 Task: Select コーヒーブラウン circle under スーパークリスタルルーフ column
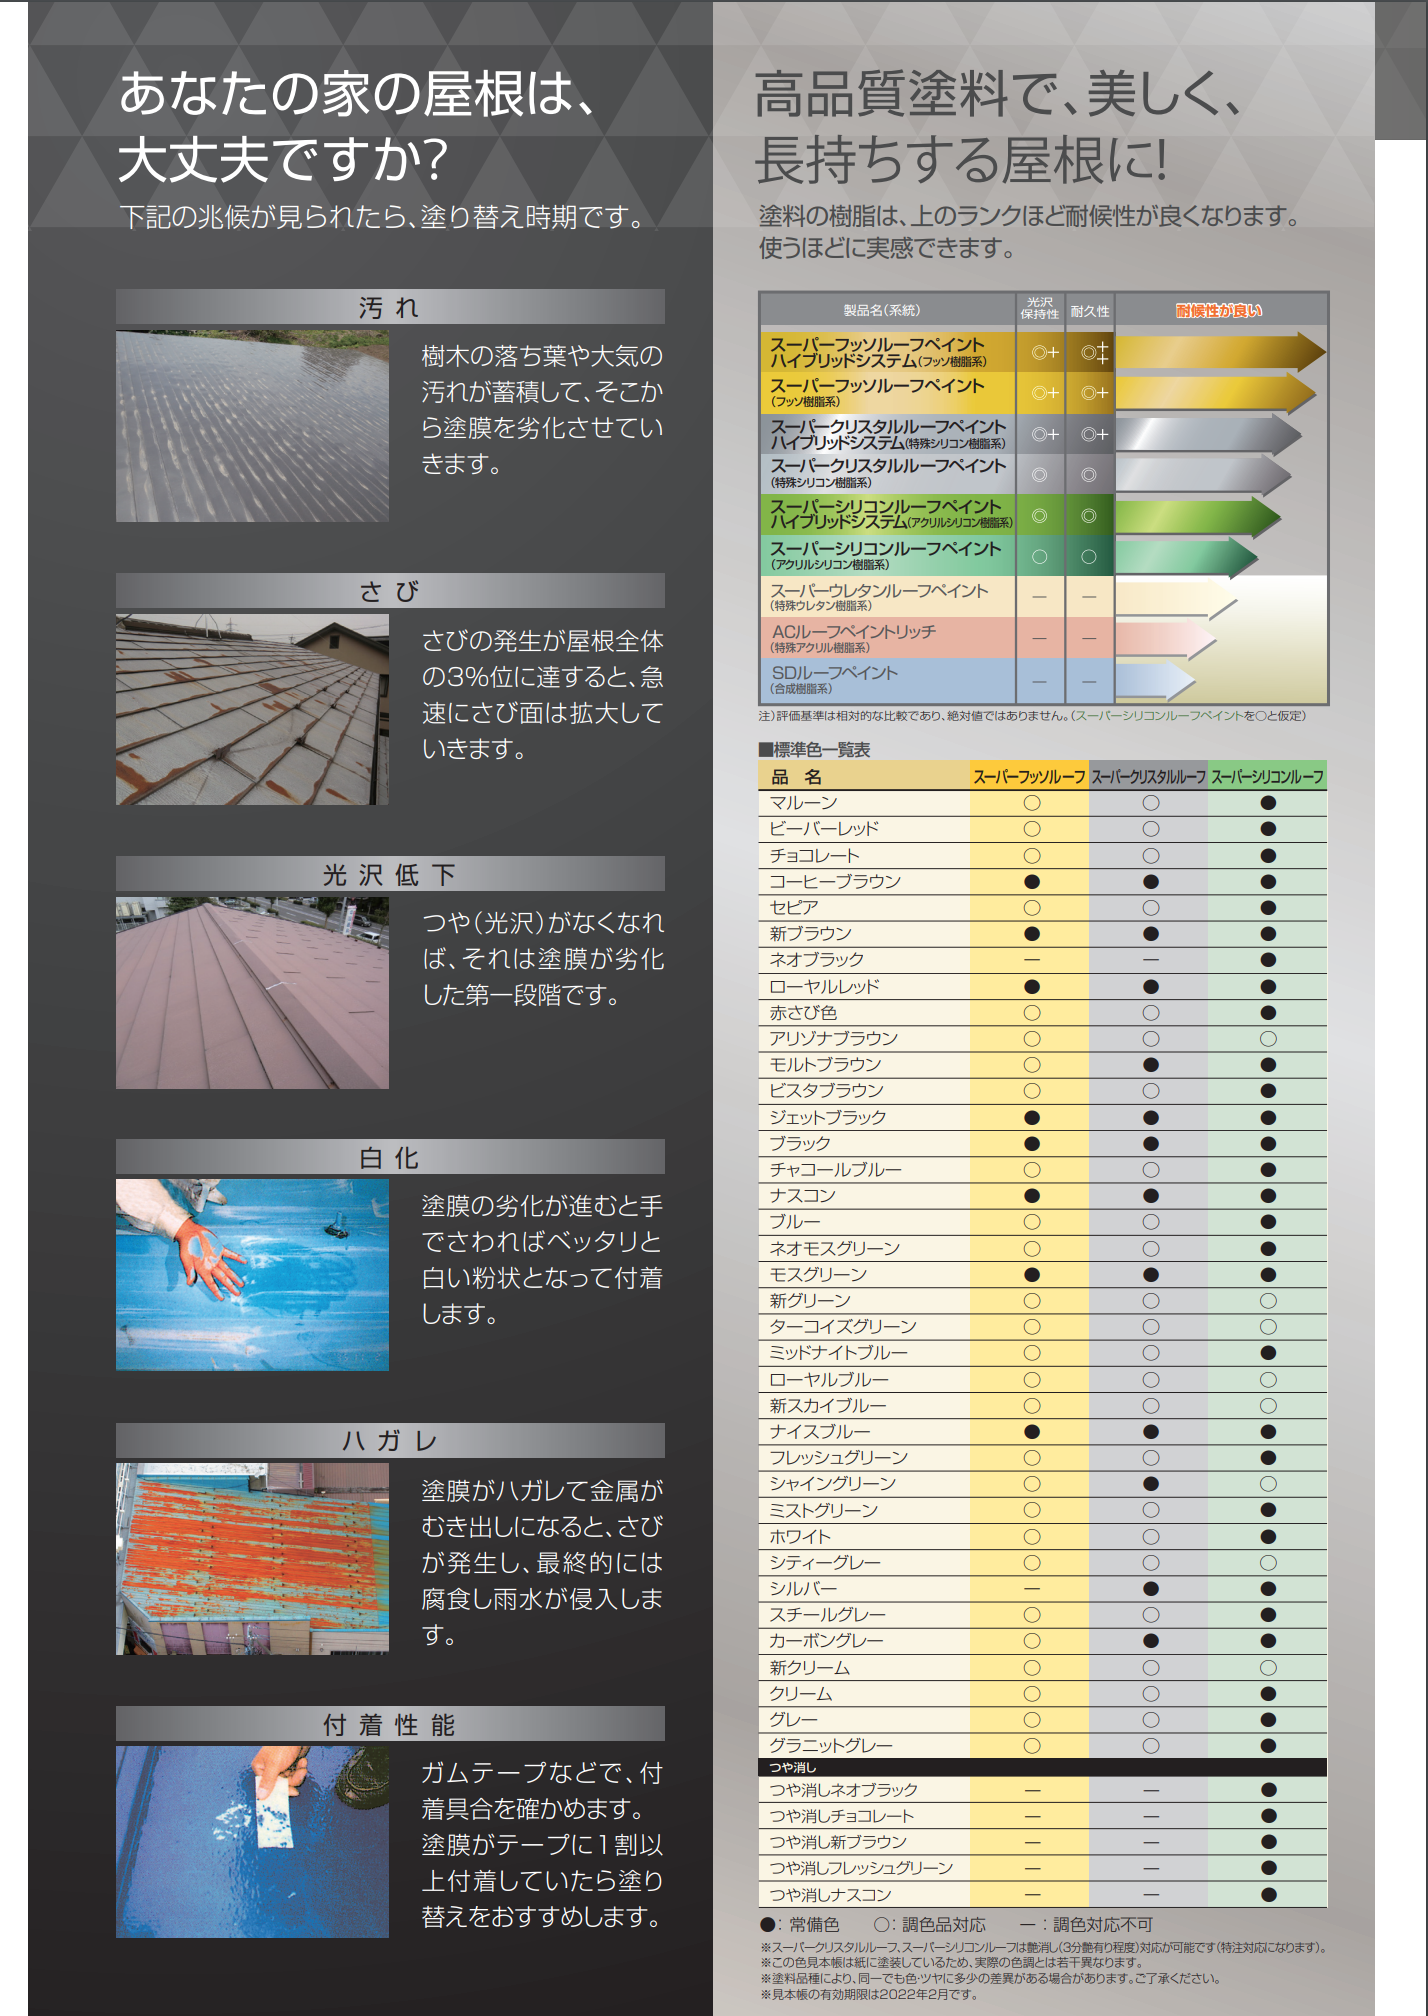pyautogui.click(x=1151, y=882)
